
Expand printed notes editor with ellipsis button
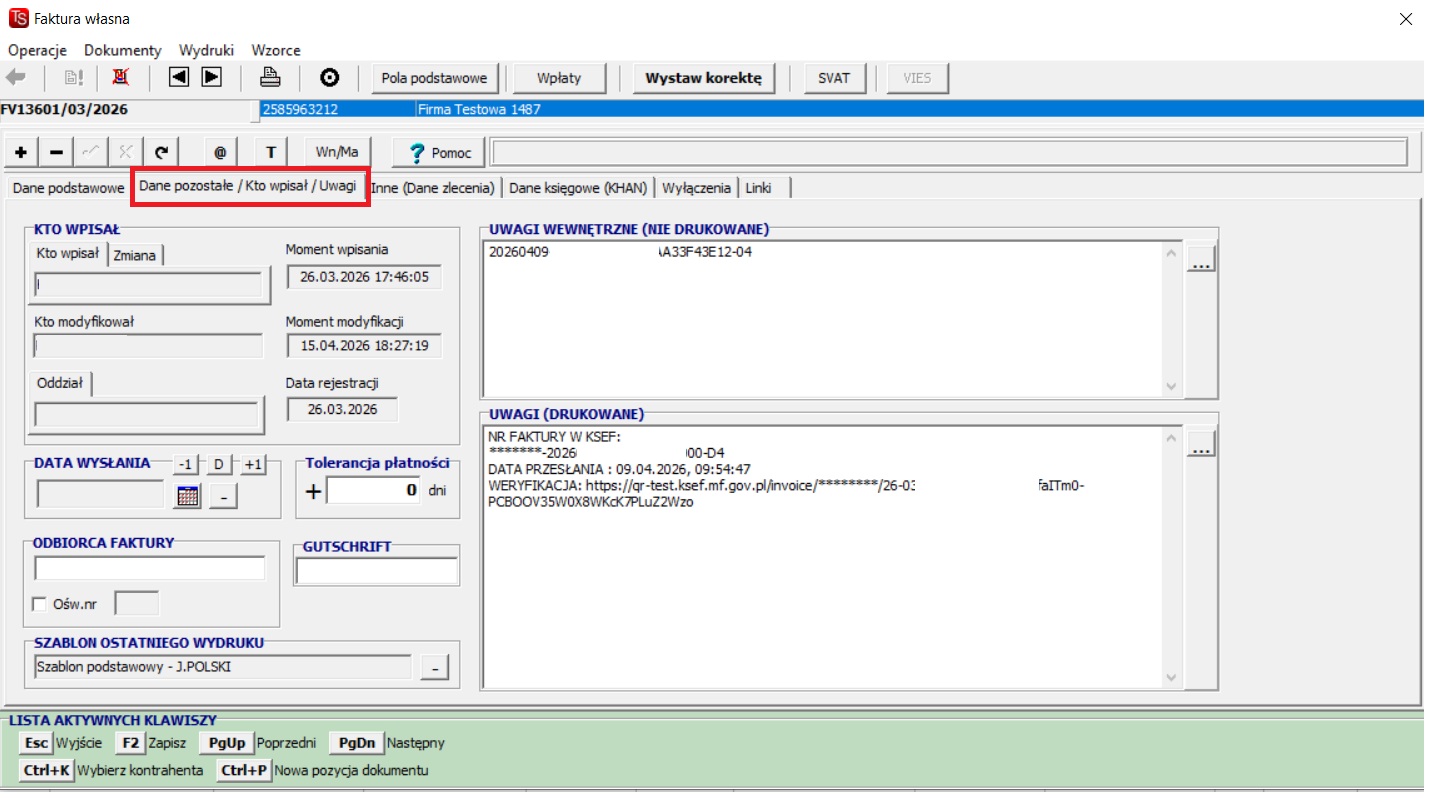(x=1202, y=444)
